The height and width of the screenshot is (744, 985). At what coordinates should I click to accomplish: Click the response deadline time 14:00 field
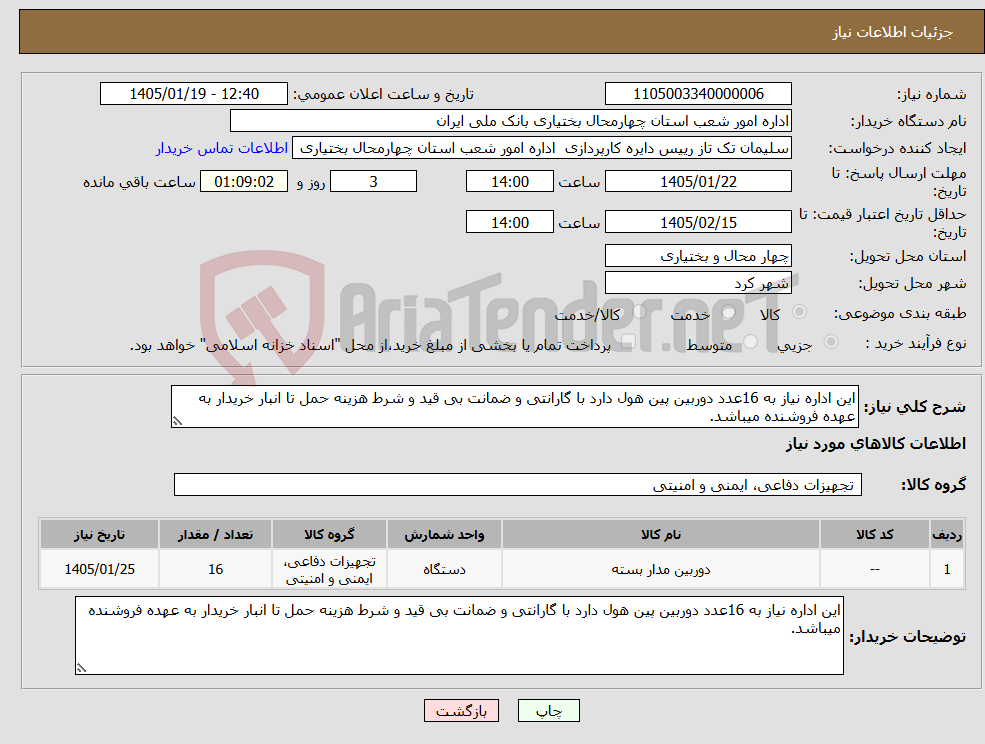[509, 182]
